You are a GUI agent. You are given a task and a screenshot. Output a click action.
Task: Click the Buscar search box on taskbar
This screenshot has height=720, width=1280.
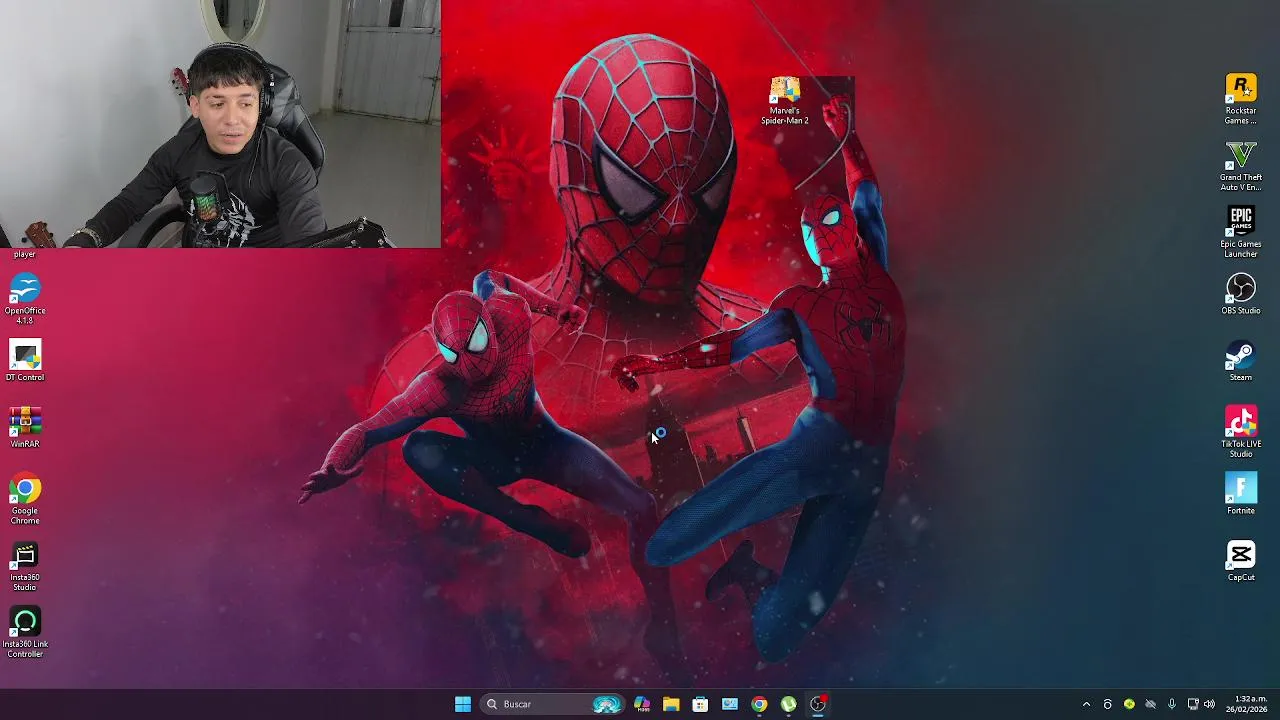553,704
